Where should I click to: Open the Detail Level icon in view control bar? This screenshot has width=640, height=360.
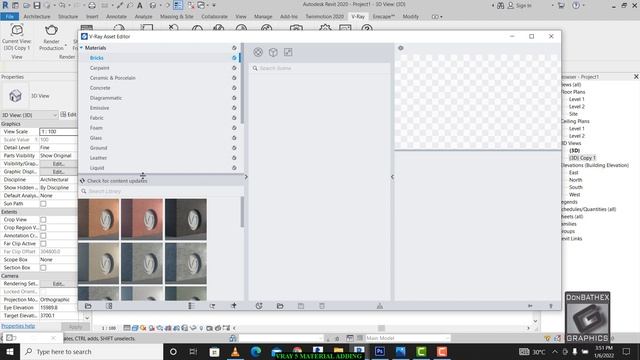click(x=127, y=328)
